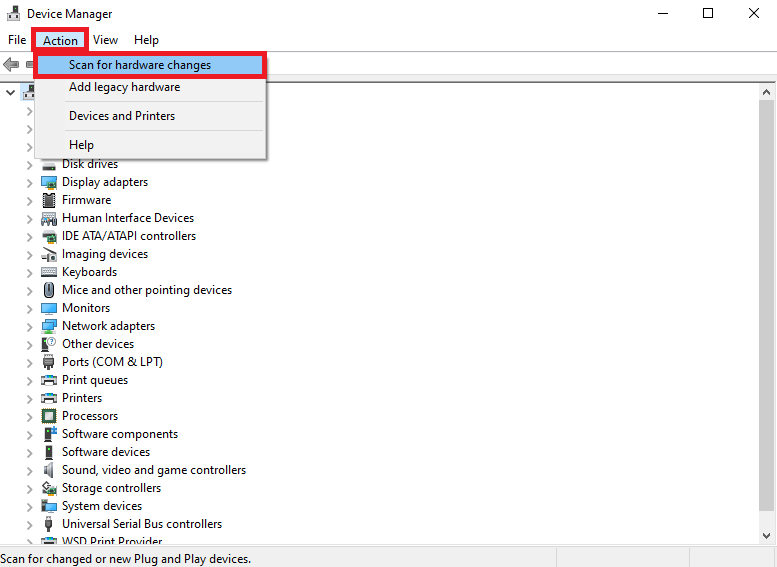
Task: Expand the Network adapters category
Action: click(x=29, y=327)
